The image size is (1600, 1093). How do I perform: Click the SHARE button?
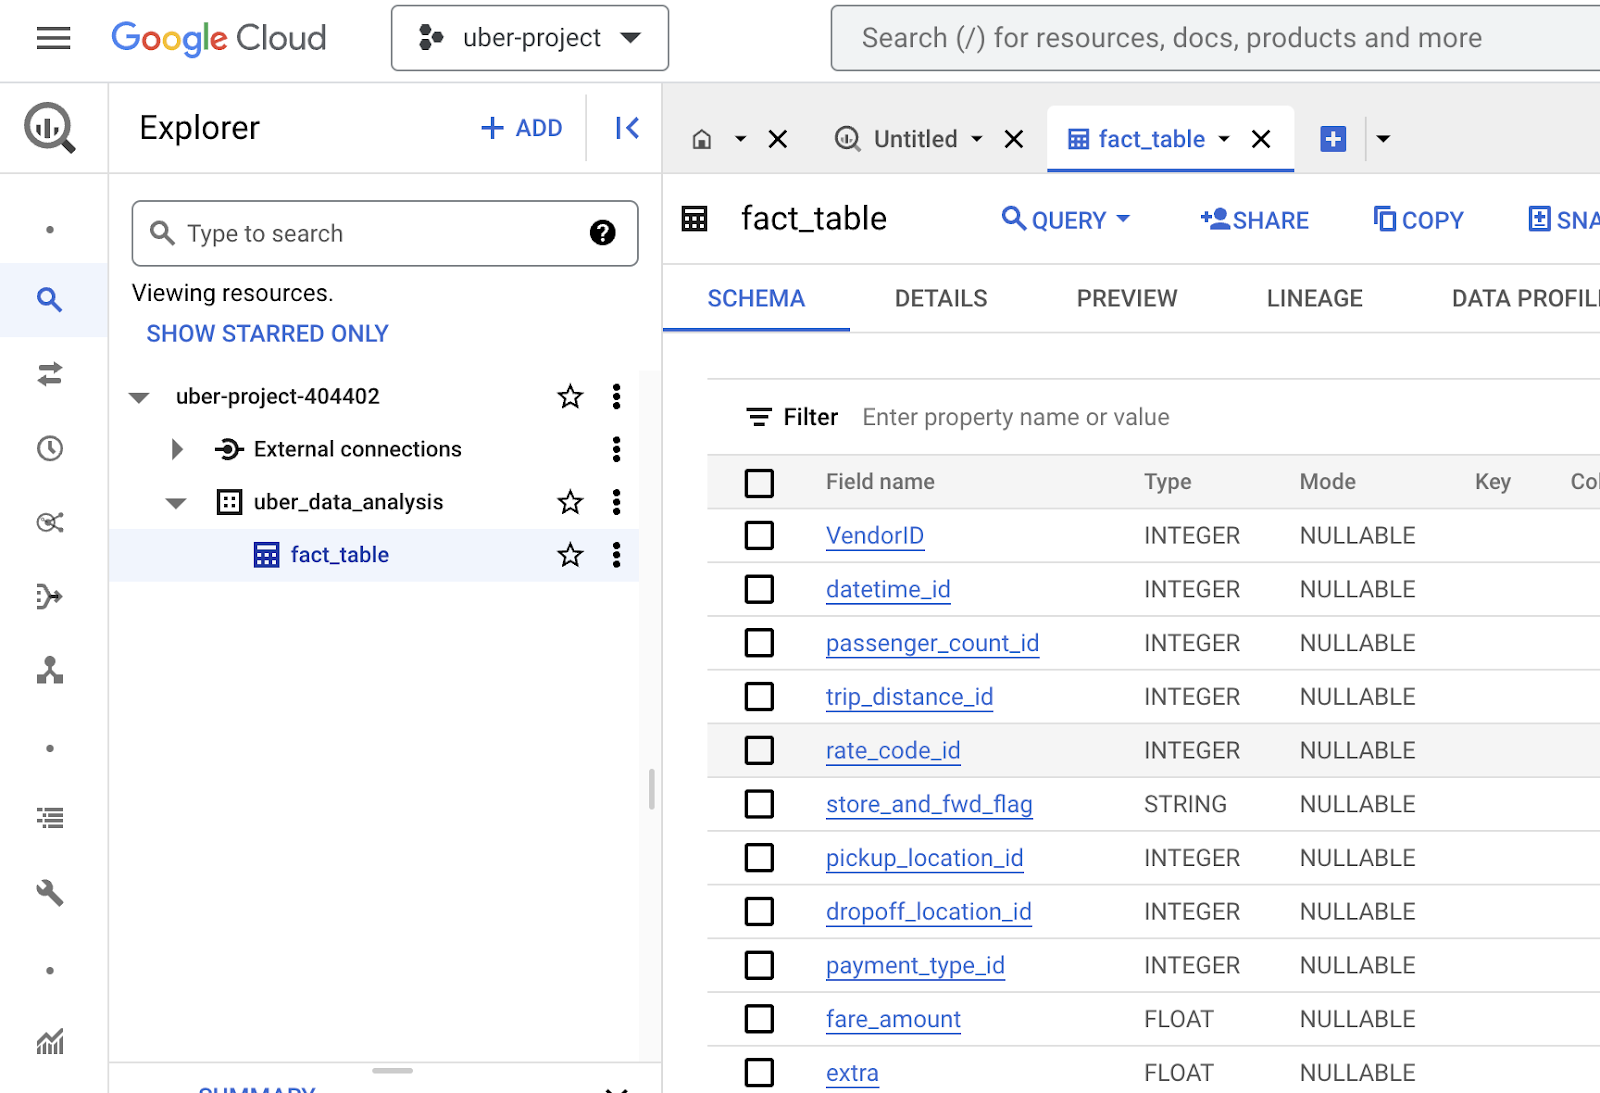point(1255,220)
